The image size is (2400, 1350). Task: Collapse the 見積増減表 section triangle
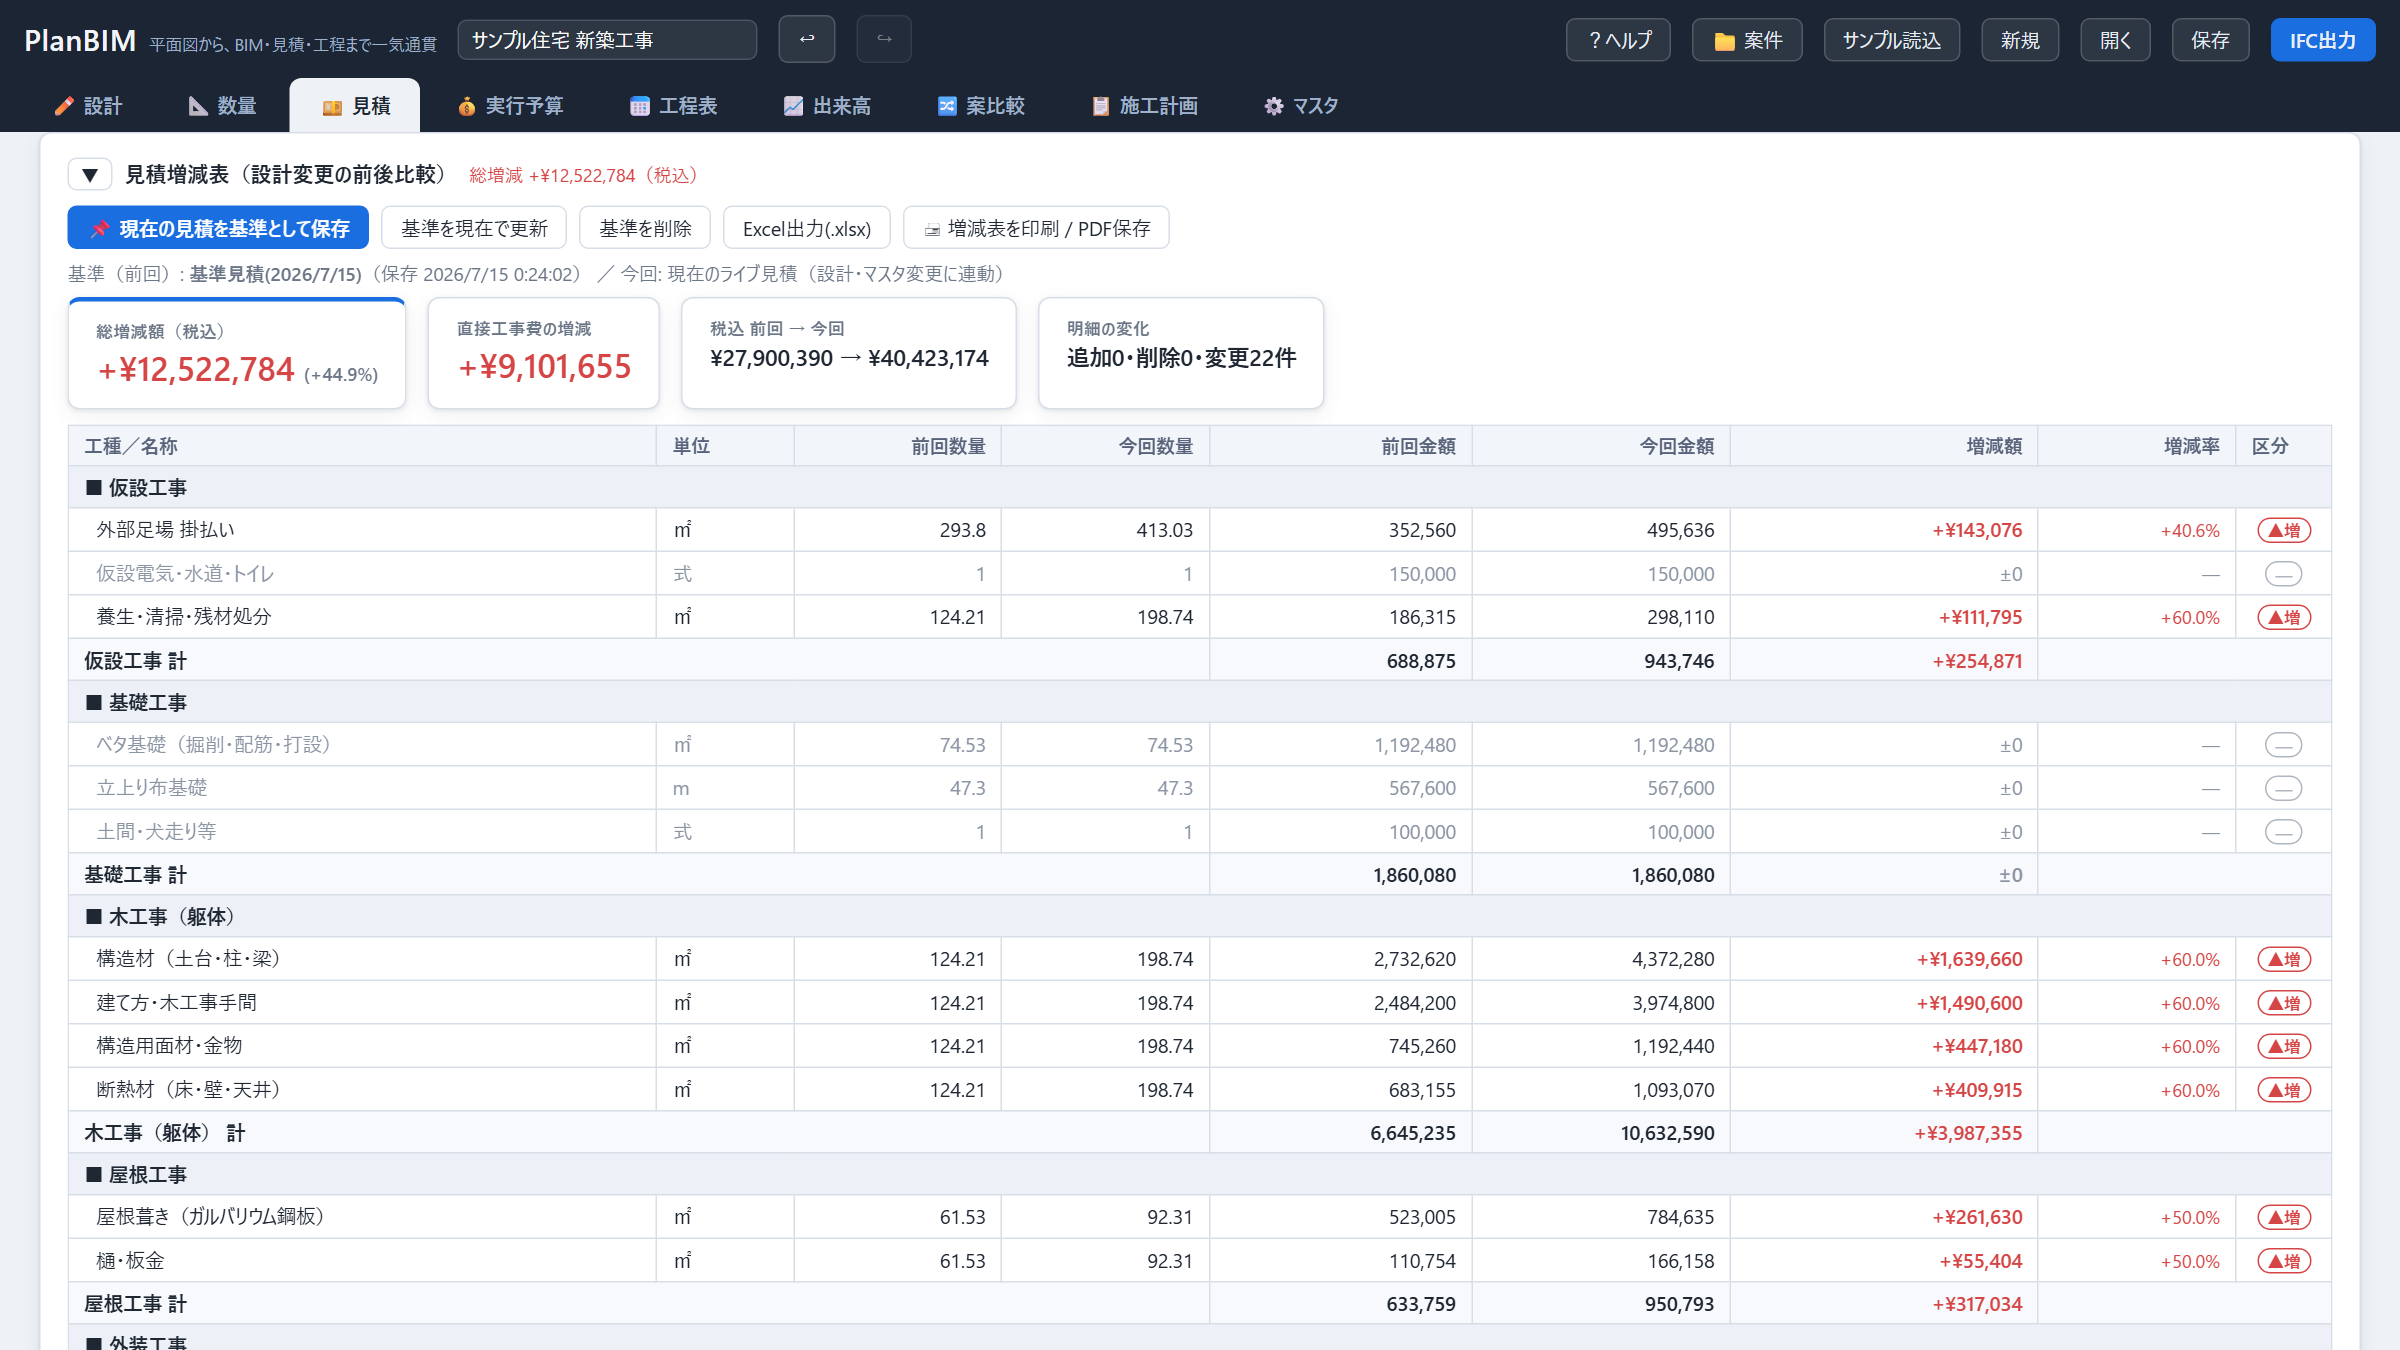[x=90, y=175]
